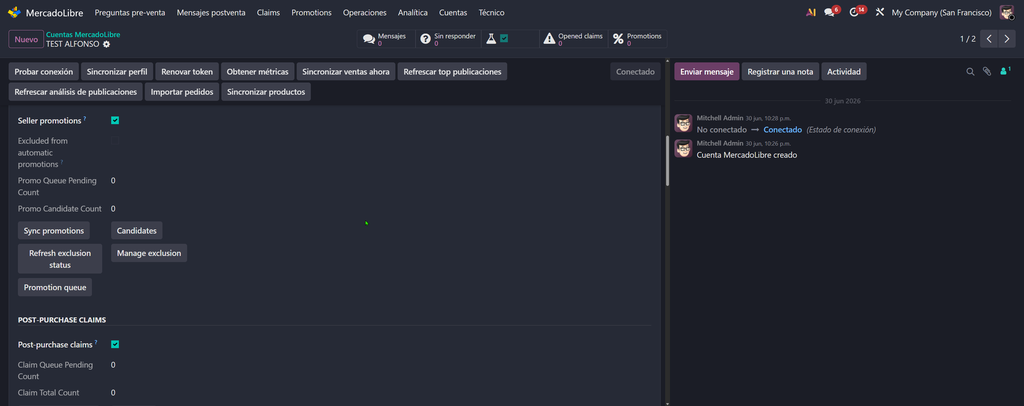Click the Promo Candidate Count value
The width and height of the screenshot is (1024, 406).
tap(113, 209)
